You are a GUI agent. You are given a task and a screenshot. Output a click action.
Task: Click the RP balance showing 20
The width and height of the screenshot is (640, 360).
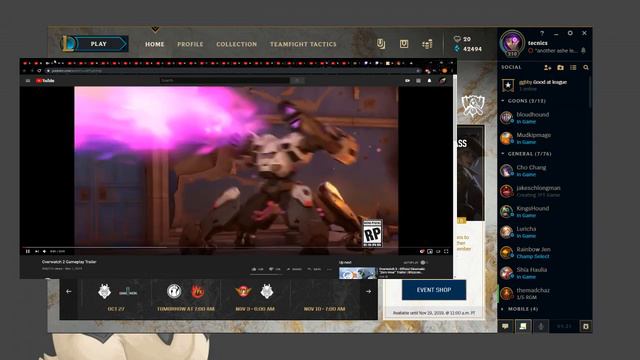[x=462, y=39]
